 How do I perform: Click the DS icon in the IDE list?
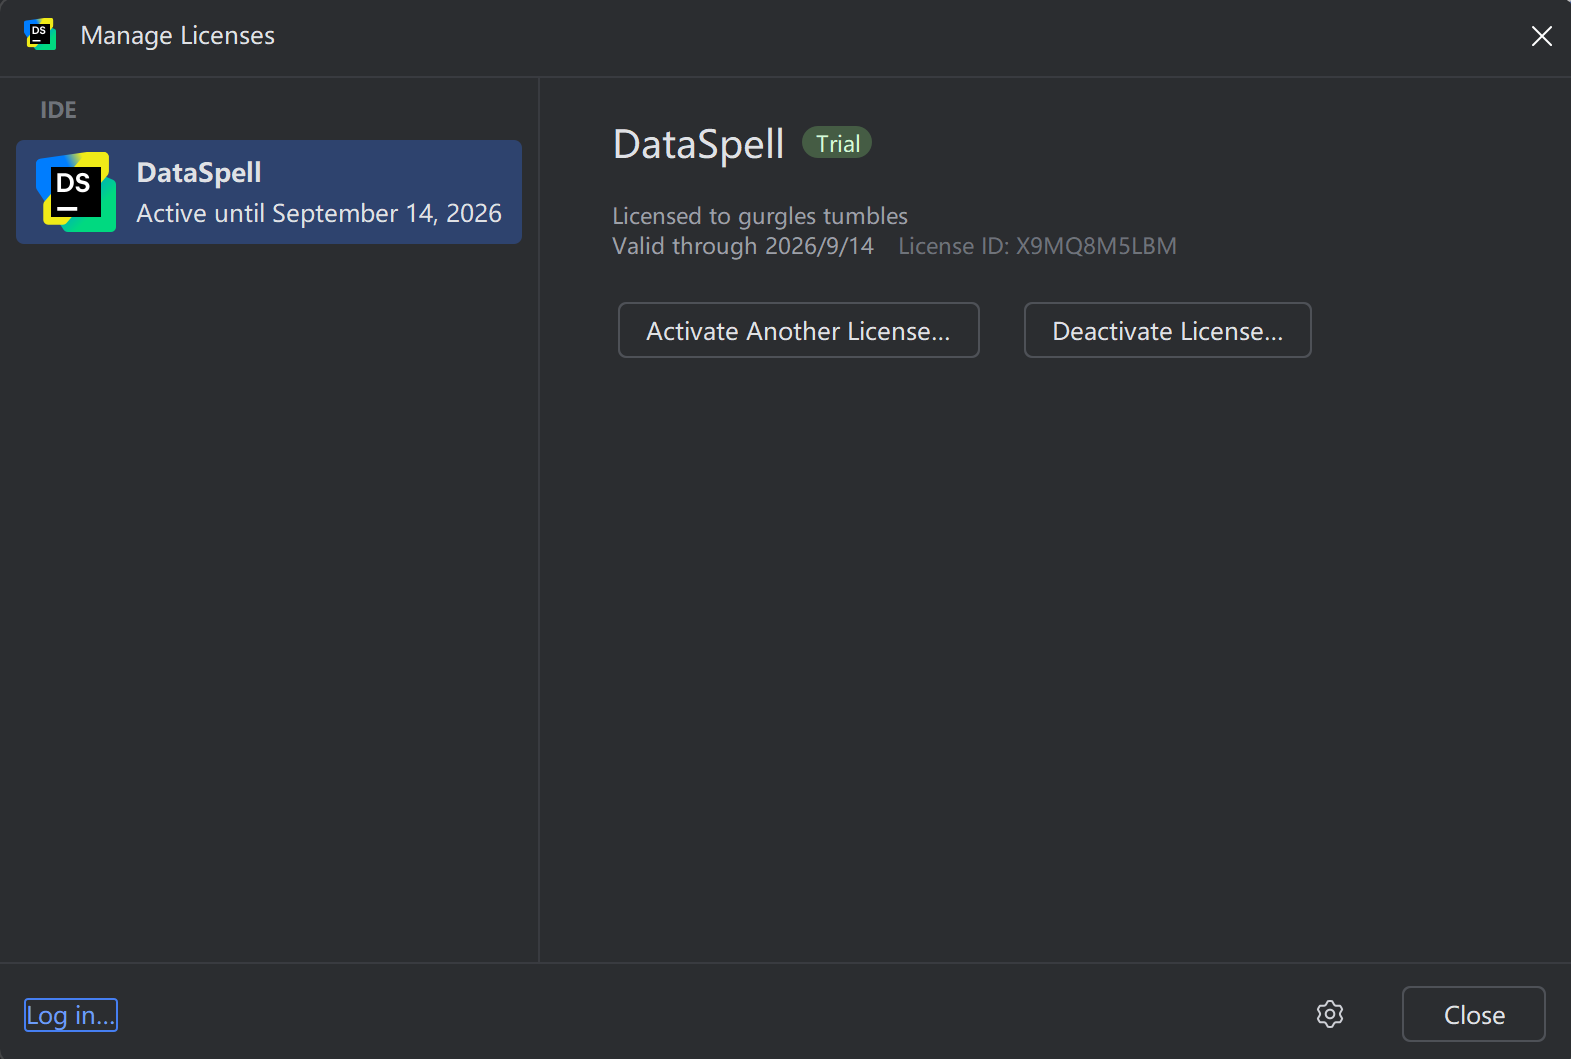click(x=76, y=192)
